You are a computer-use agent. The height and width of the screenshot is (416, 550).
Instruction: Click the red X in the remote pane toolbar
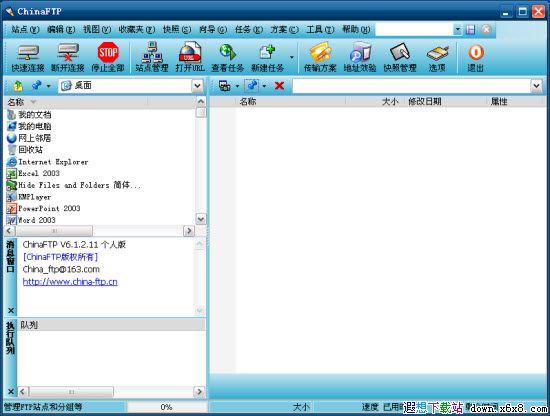point(279,85)
